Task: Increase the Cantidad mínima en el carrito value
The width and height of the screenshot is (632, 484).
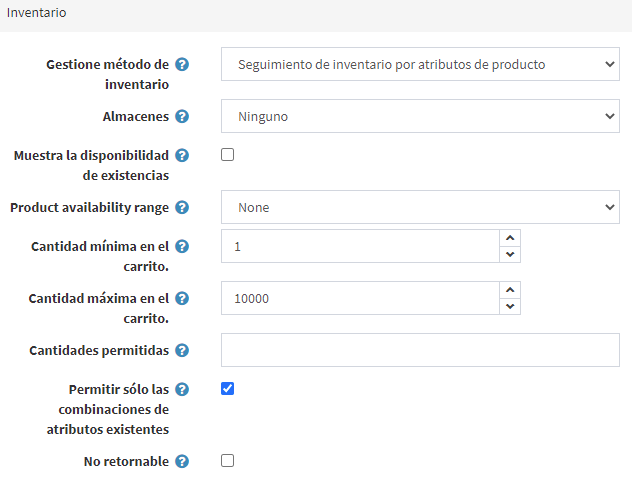Action: [x=510, y=238]
